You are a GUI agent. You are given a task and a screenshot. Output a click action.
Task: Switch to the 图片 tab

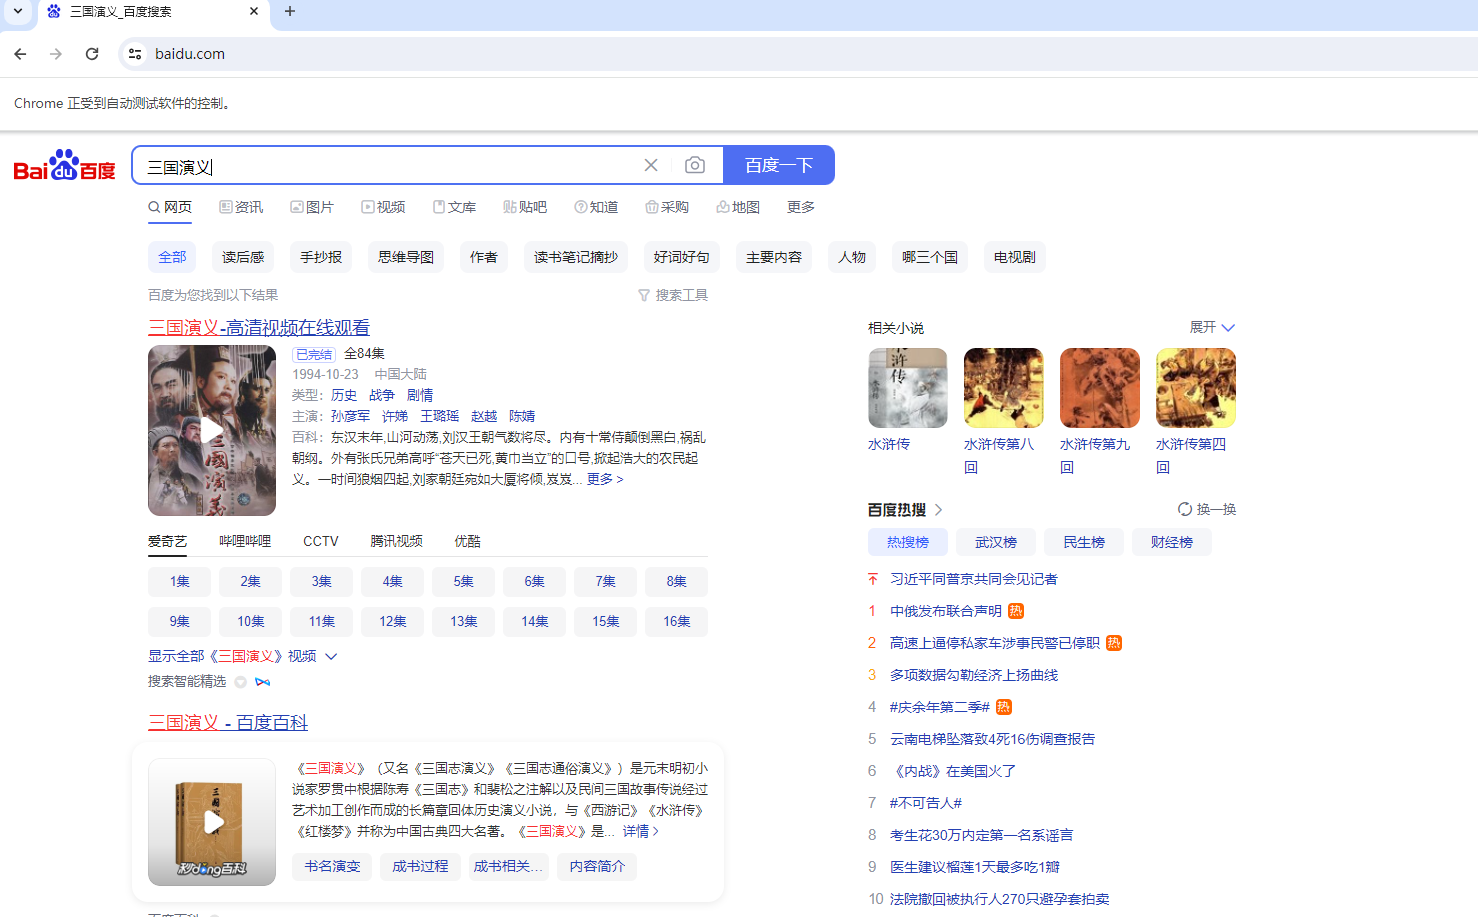pos(312,207)
